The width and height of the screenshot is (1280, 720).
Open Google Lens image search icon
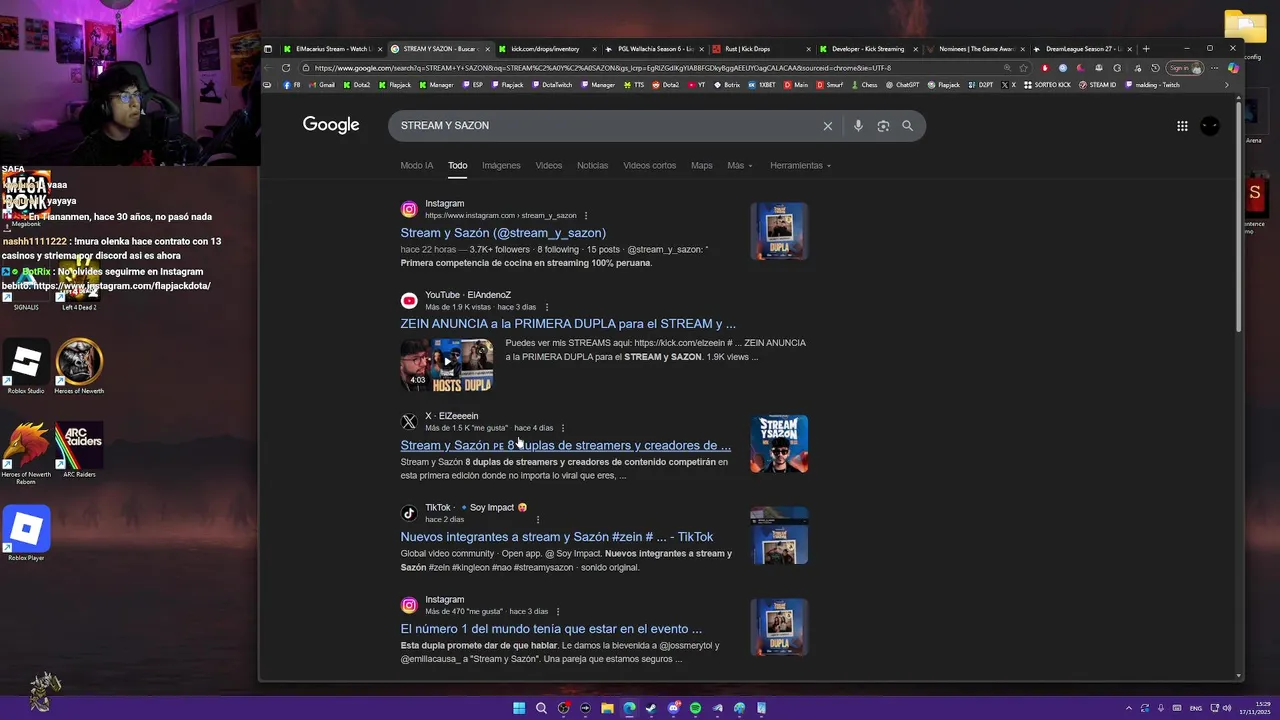(x=883, y=126)
